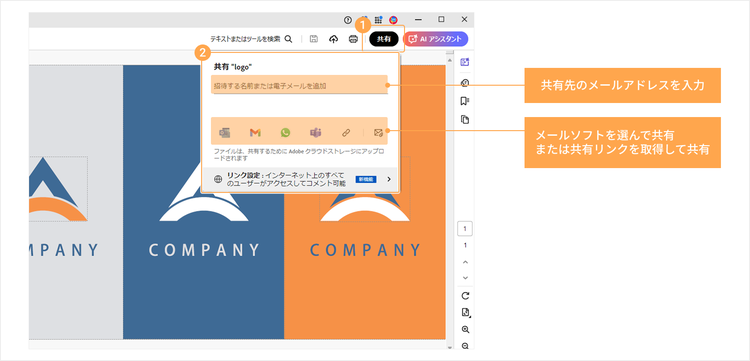Click the save floppy disk icon

314,39
